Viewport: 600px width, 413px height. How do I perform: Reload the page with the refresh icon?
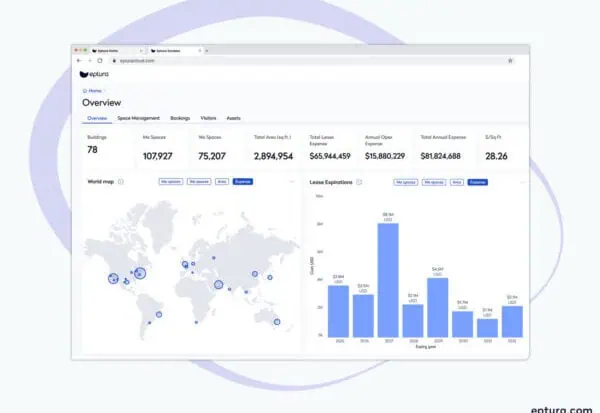(x=100, y=60)
